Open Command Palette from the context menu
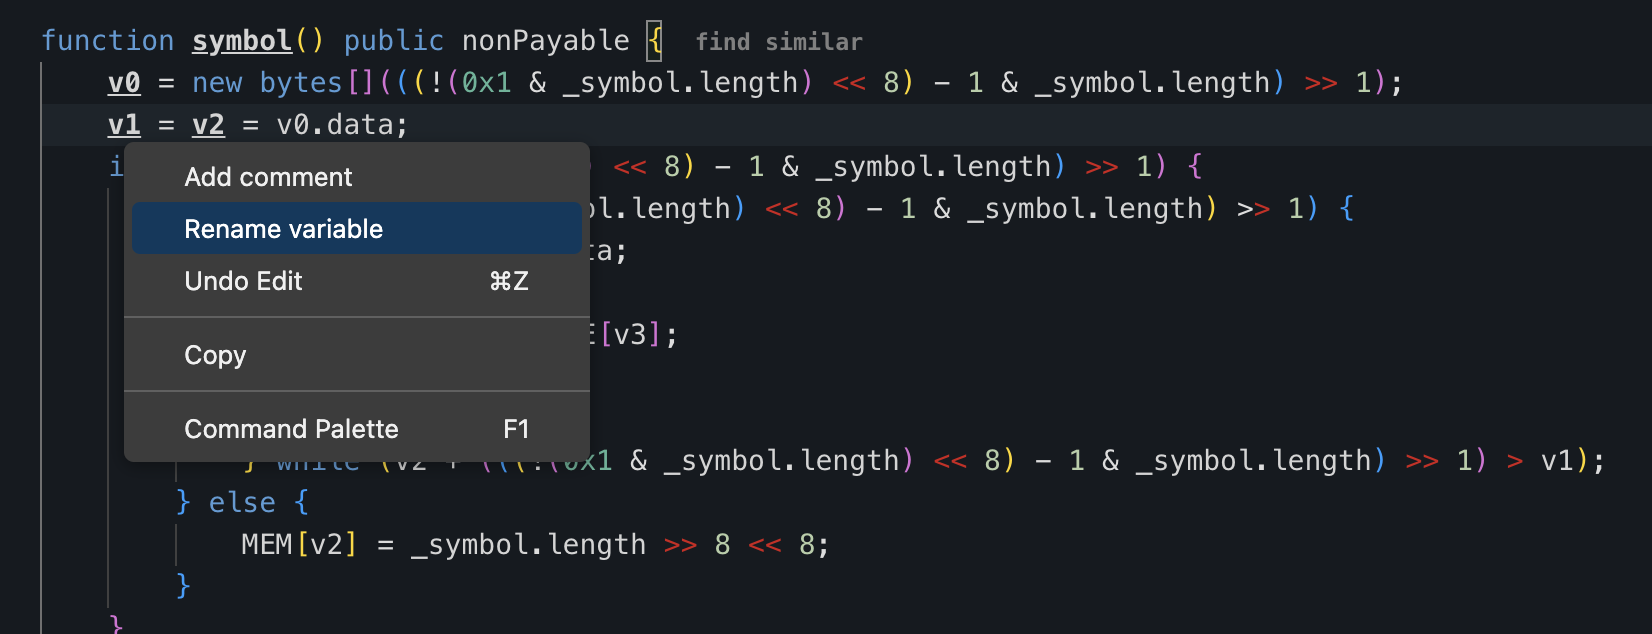Screen dimensions: 1652x634 [291, 429]
